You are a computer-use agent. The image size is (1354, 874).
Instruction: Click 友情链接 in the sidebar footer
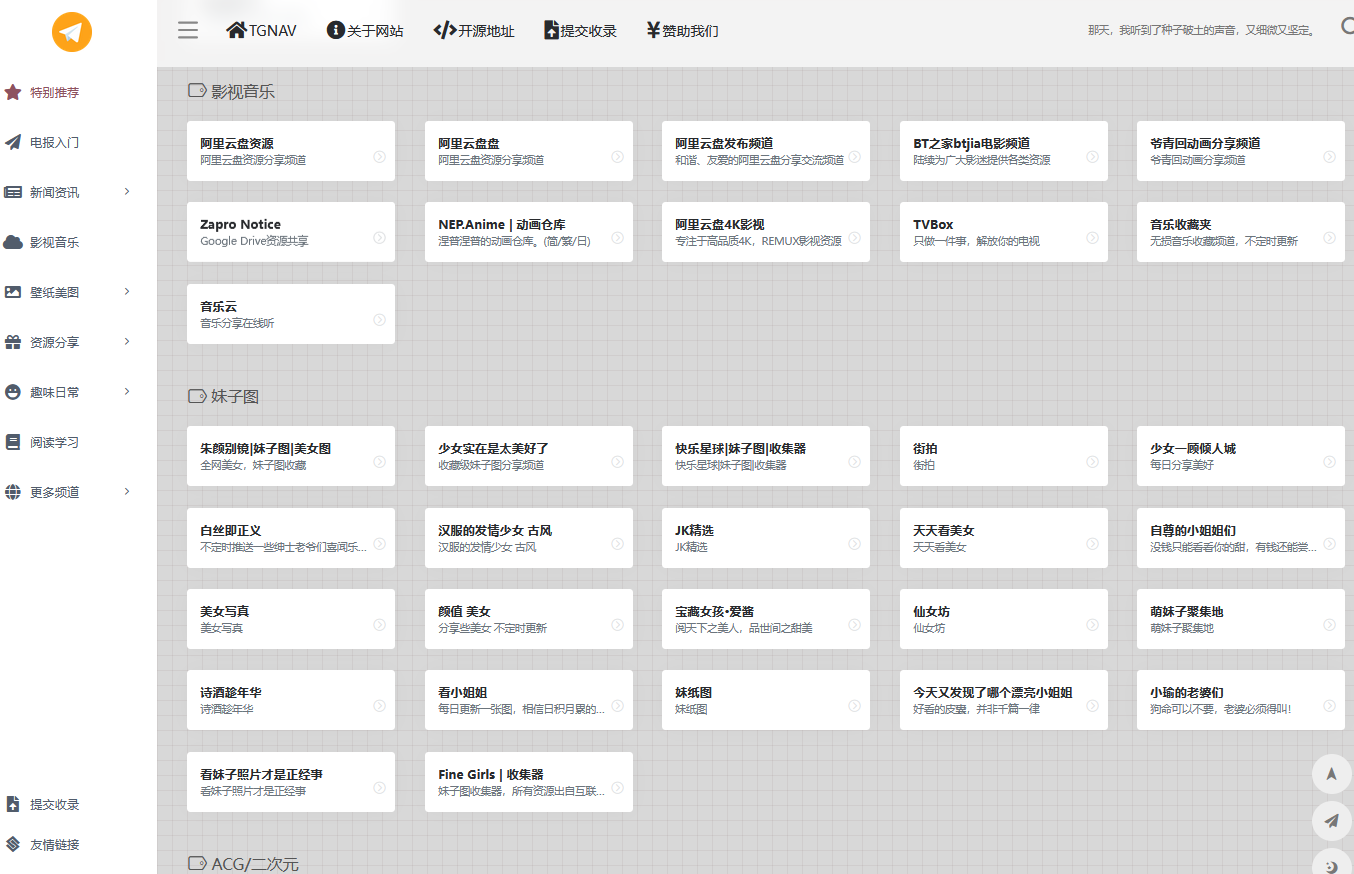coord(54,844)
